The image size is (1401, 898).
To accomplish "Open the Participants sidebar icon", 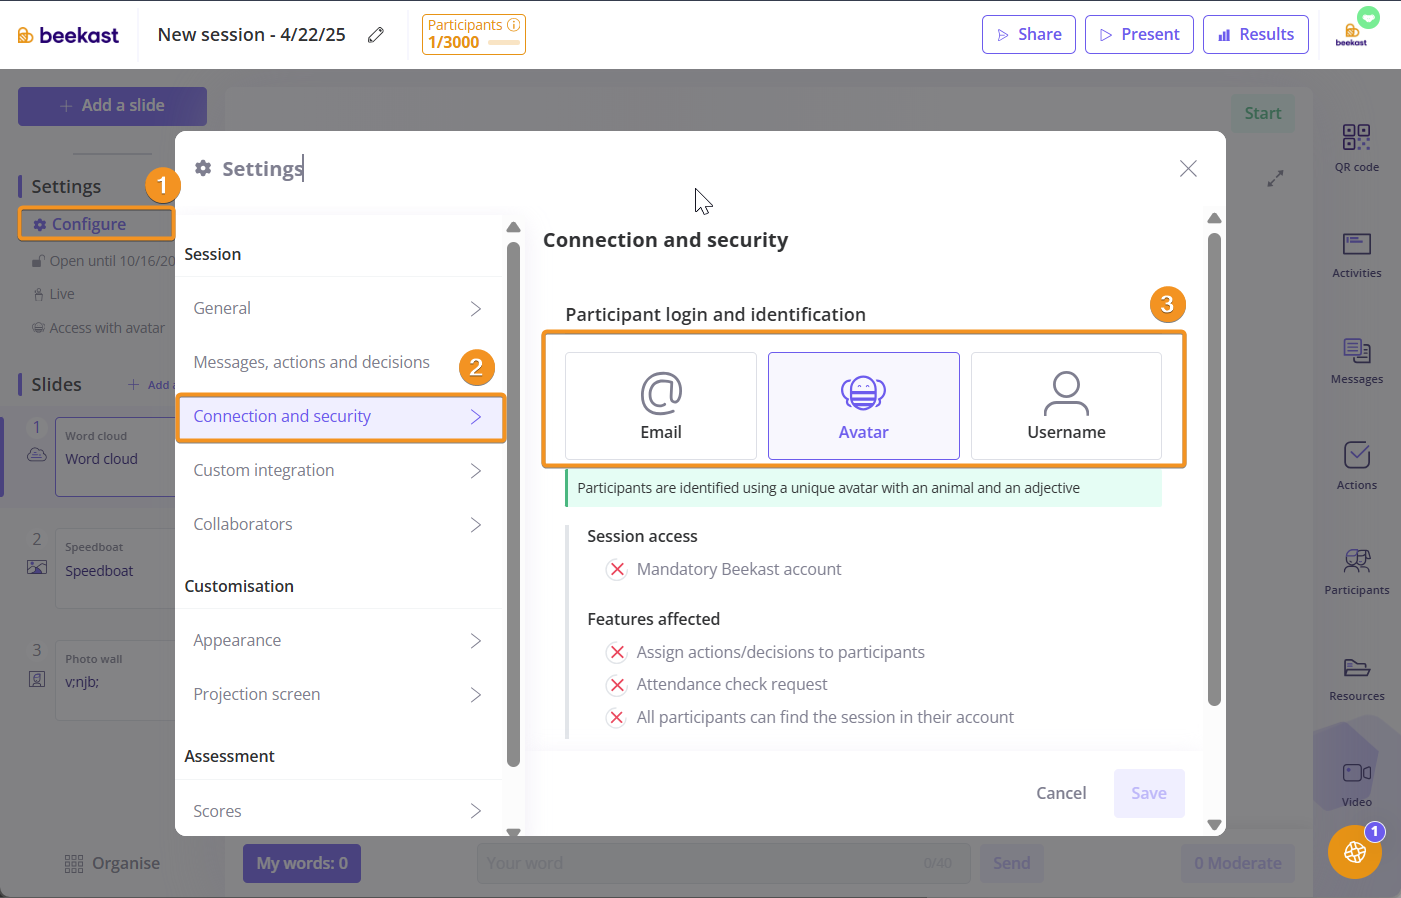I will pos(1356,571).
